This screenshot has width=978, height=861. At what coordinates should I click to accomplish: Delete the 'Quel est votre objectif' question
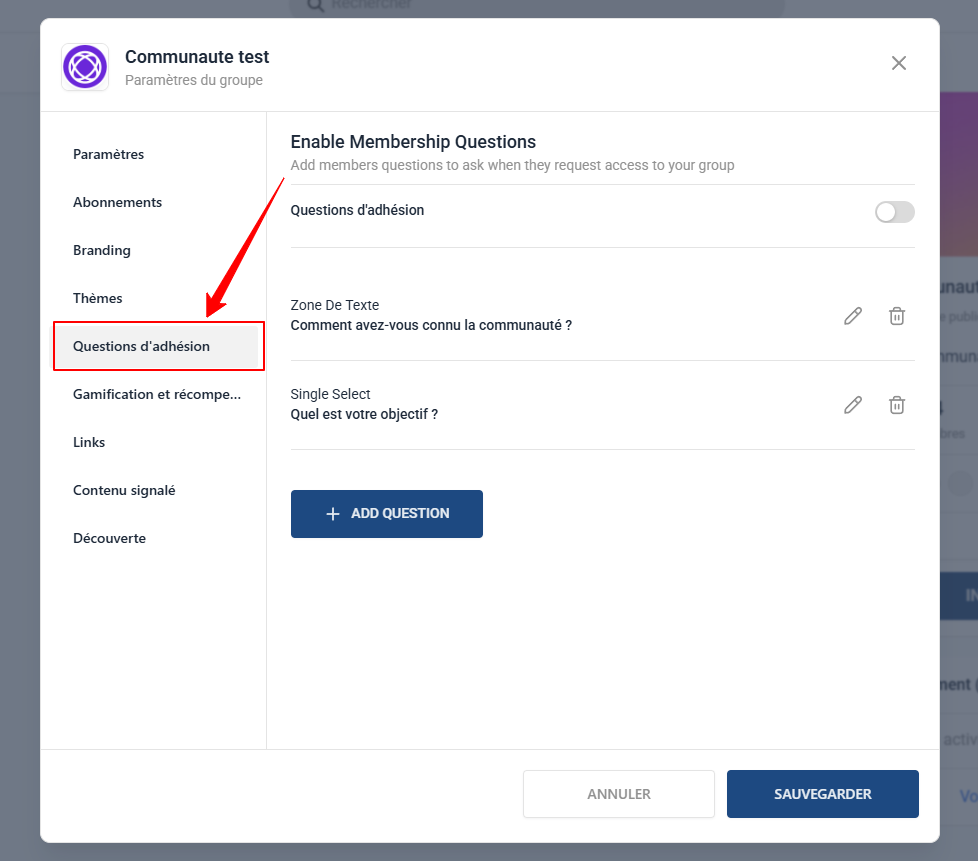click(897, 405)
